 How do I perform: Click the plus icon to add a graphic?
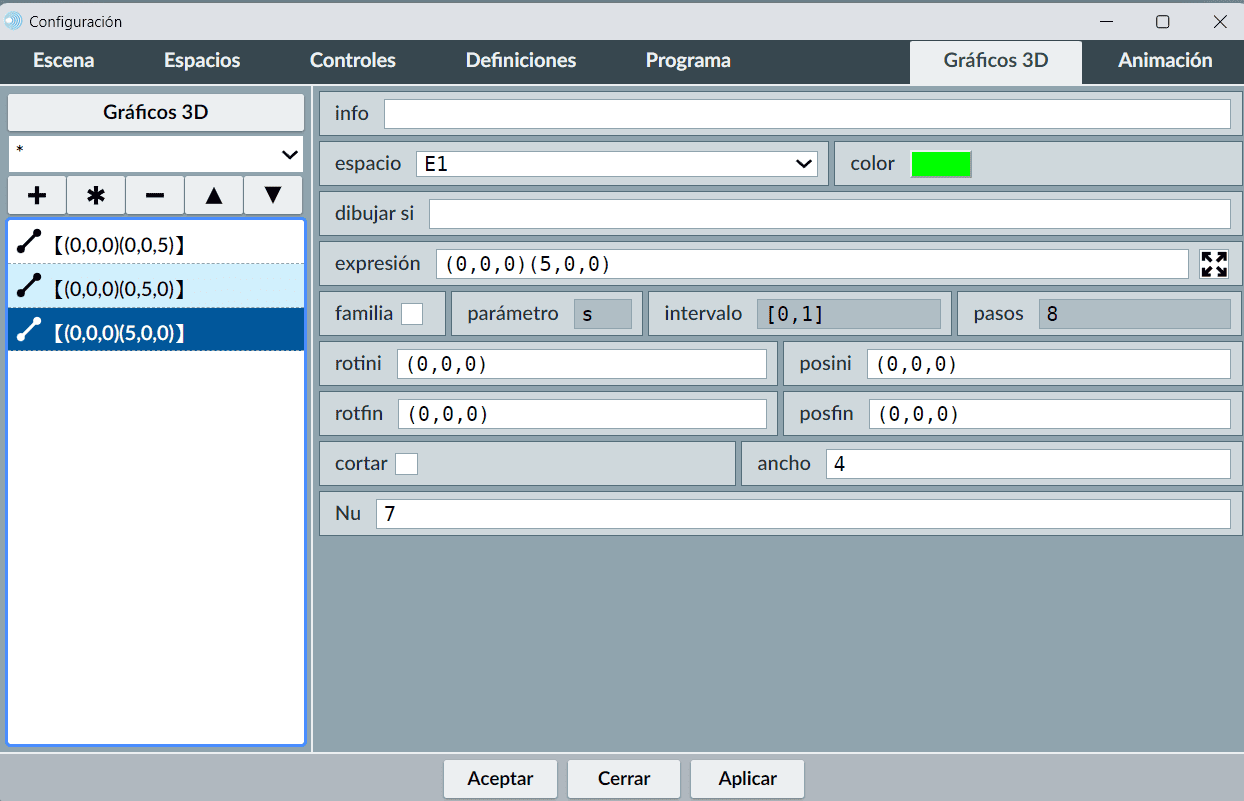pyautogui.click(x=37, y=195)
